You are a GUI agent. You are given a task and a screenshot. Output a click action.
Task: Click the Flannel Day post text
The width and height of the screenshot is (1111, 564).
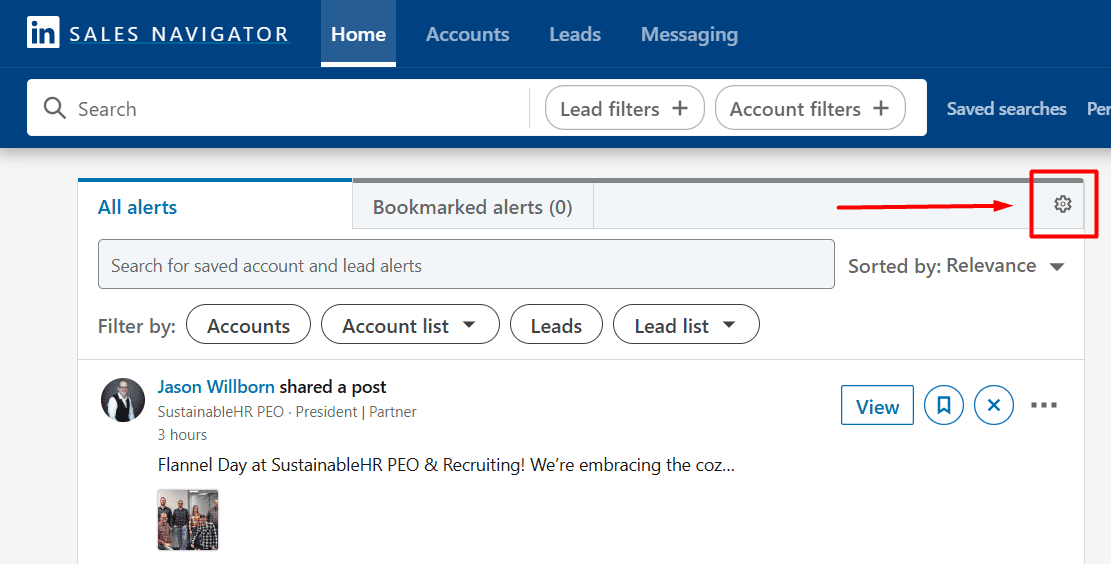coord(446,465)
